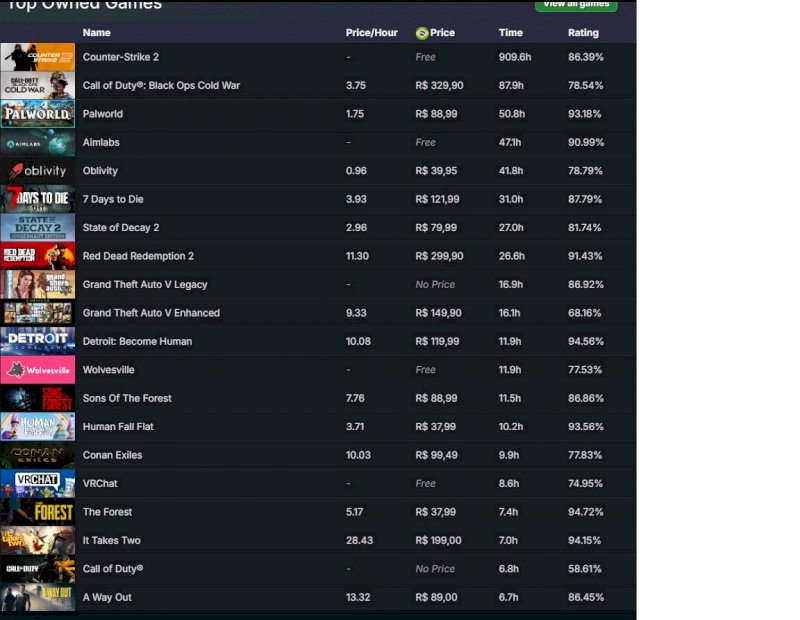Open the Human Fall Flat link

click(x=118, y=426)
